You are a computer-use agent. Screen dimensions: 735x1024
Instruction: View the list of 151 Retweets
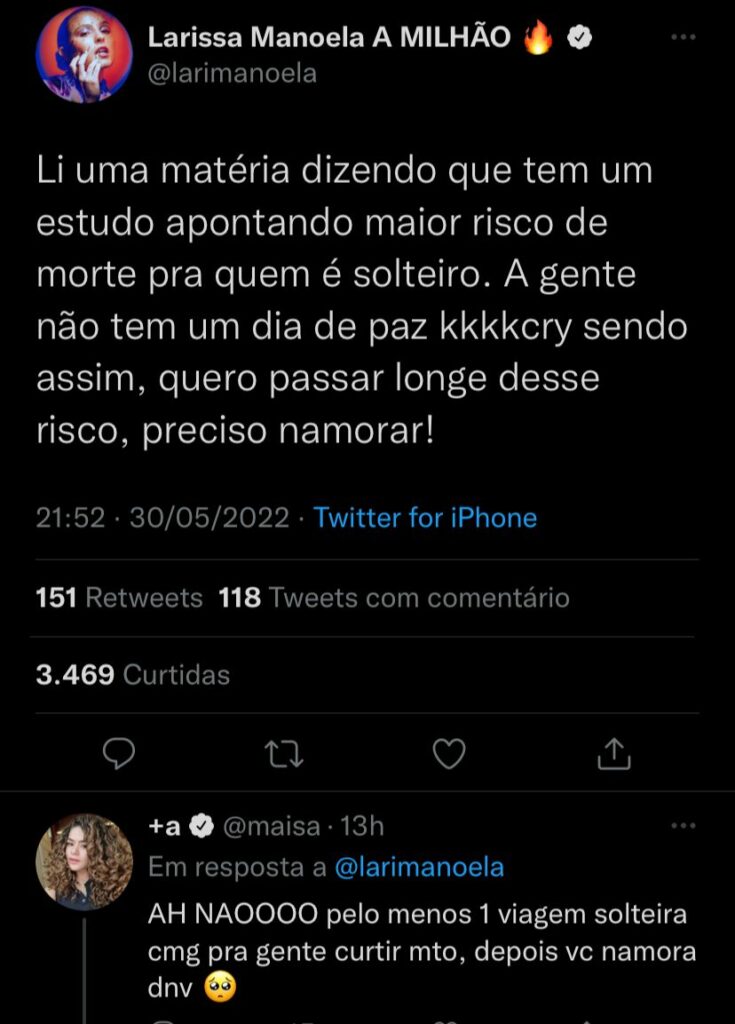point(119,598)
